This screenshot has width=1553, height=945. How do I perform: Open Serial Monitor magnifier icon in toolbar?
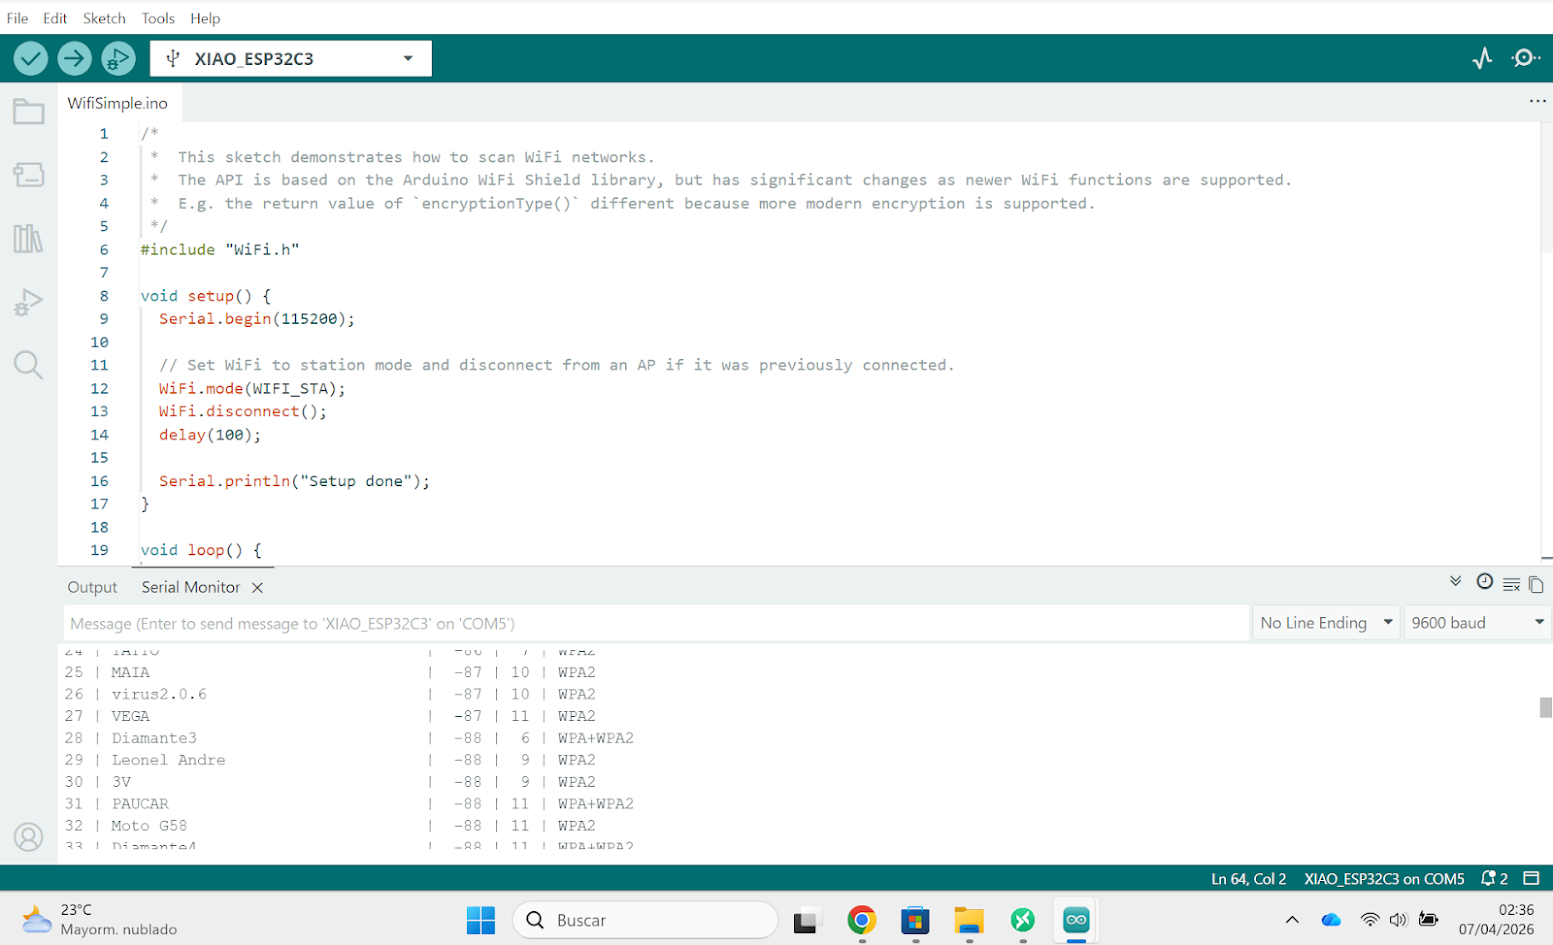tap(1526, 59)
